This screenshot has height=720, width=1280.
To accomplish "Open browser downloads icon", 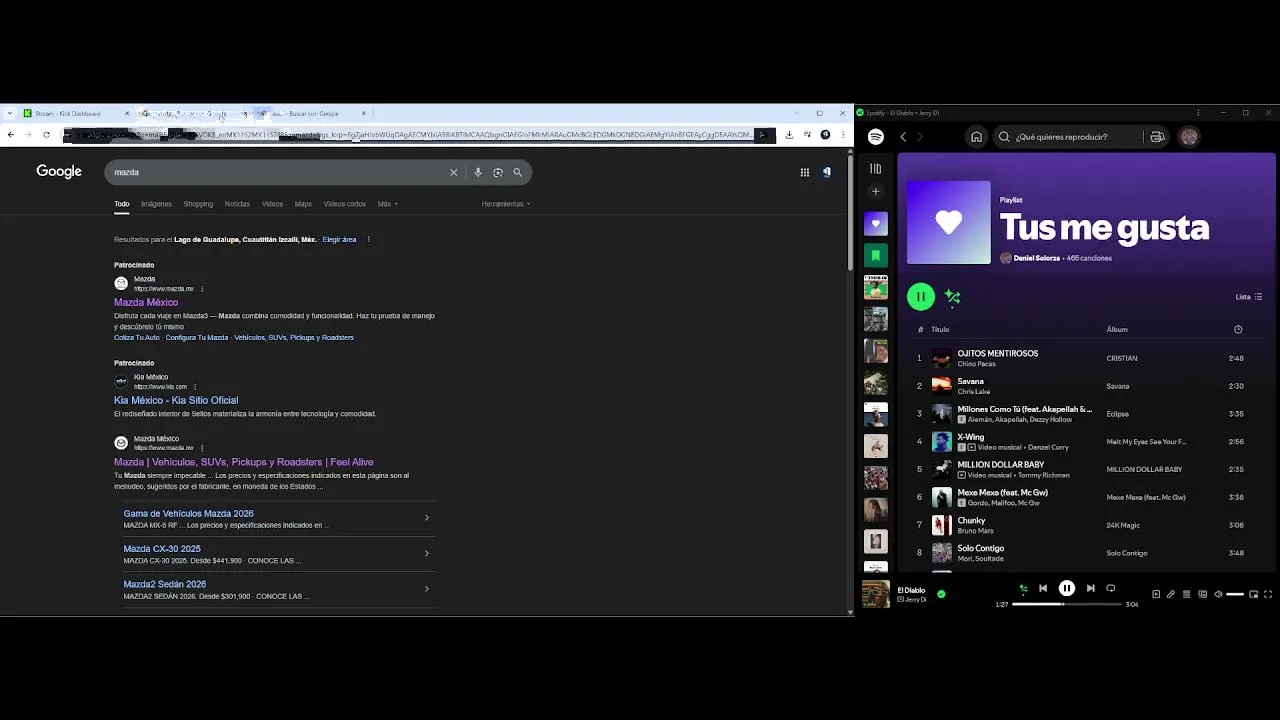I will [x=789, y=134].
